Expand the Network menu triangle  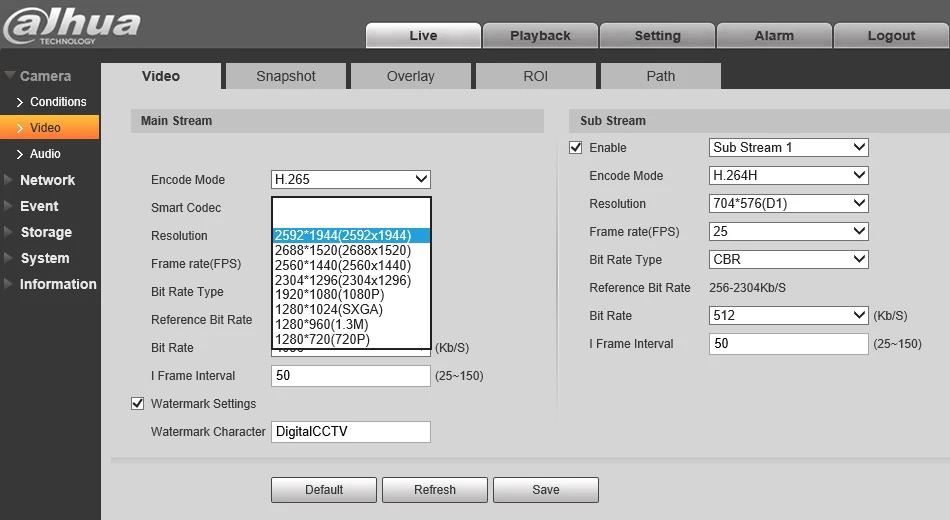click(8, 180)
